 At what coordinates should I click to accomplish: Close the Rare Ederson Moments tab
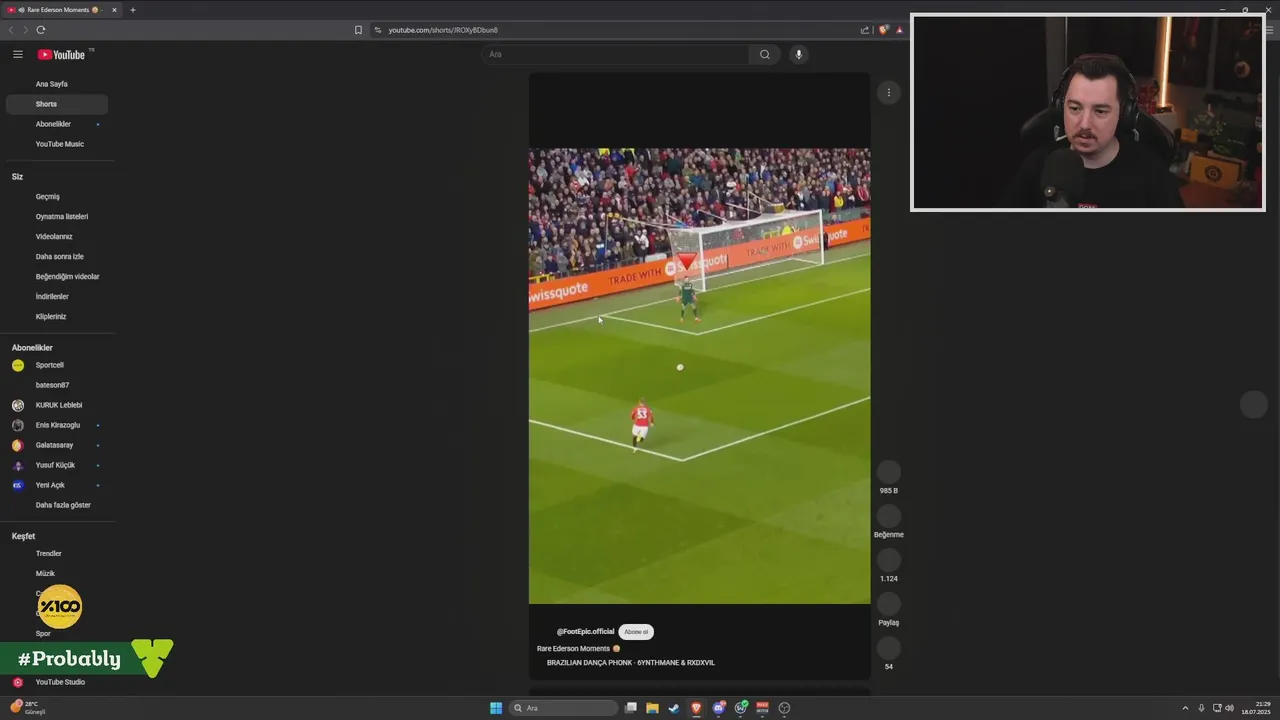click(114, 10)
